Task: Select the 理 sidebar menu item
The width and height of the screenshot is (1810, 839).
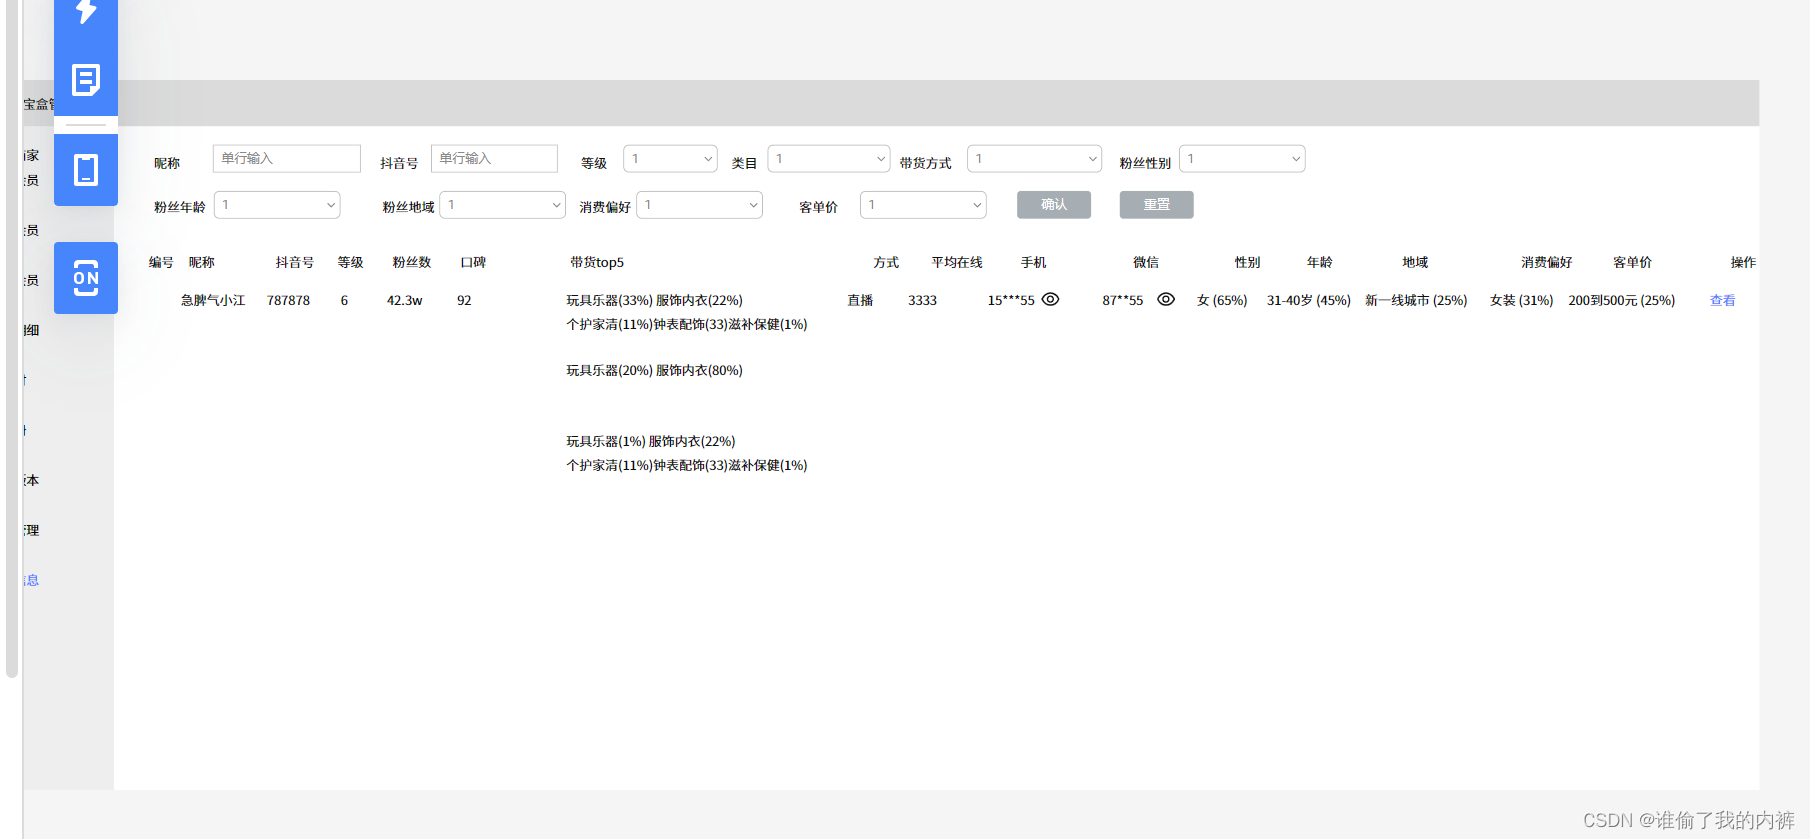Action: [x=31, y=531]
